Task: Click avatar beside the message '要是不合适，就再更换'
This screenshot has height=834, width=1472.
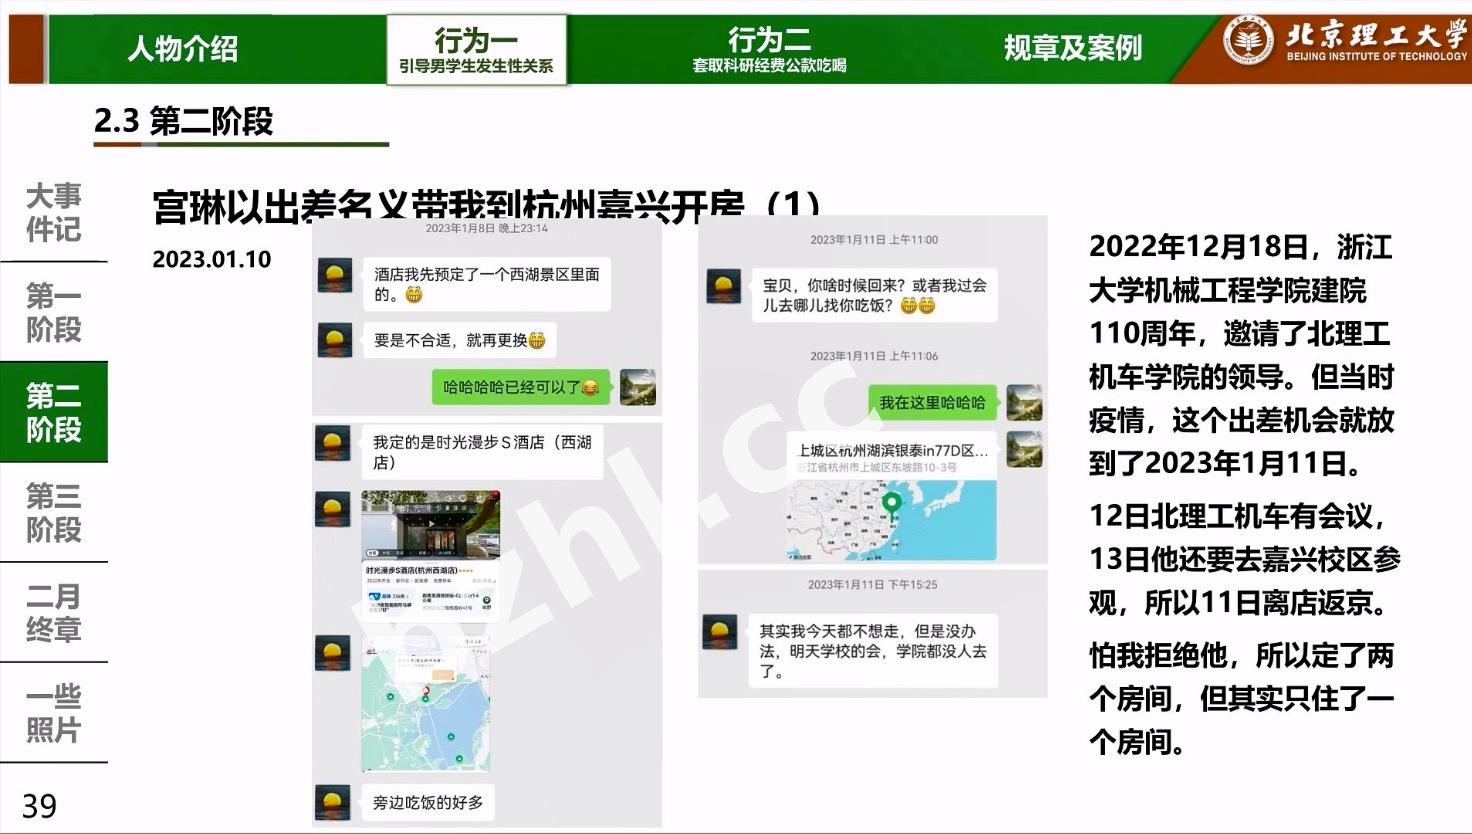Action: pos(334,339)
